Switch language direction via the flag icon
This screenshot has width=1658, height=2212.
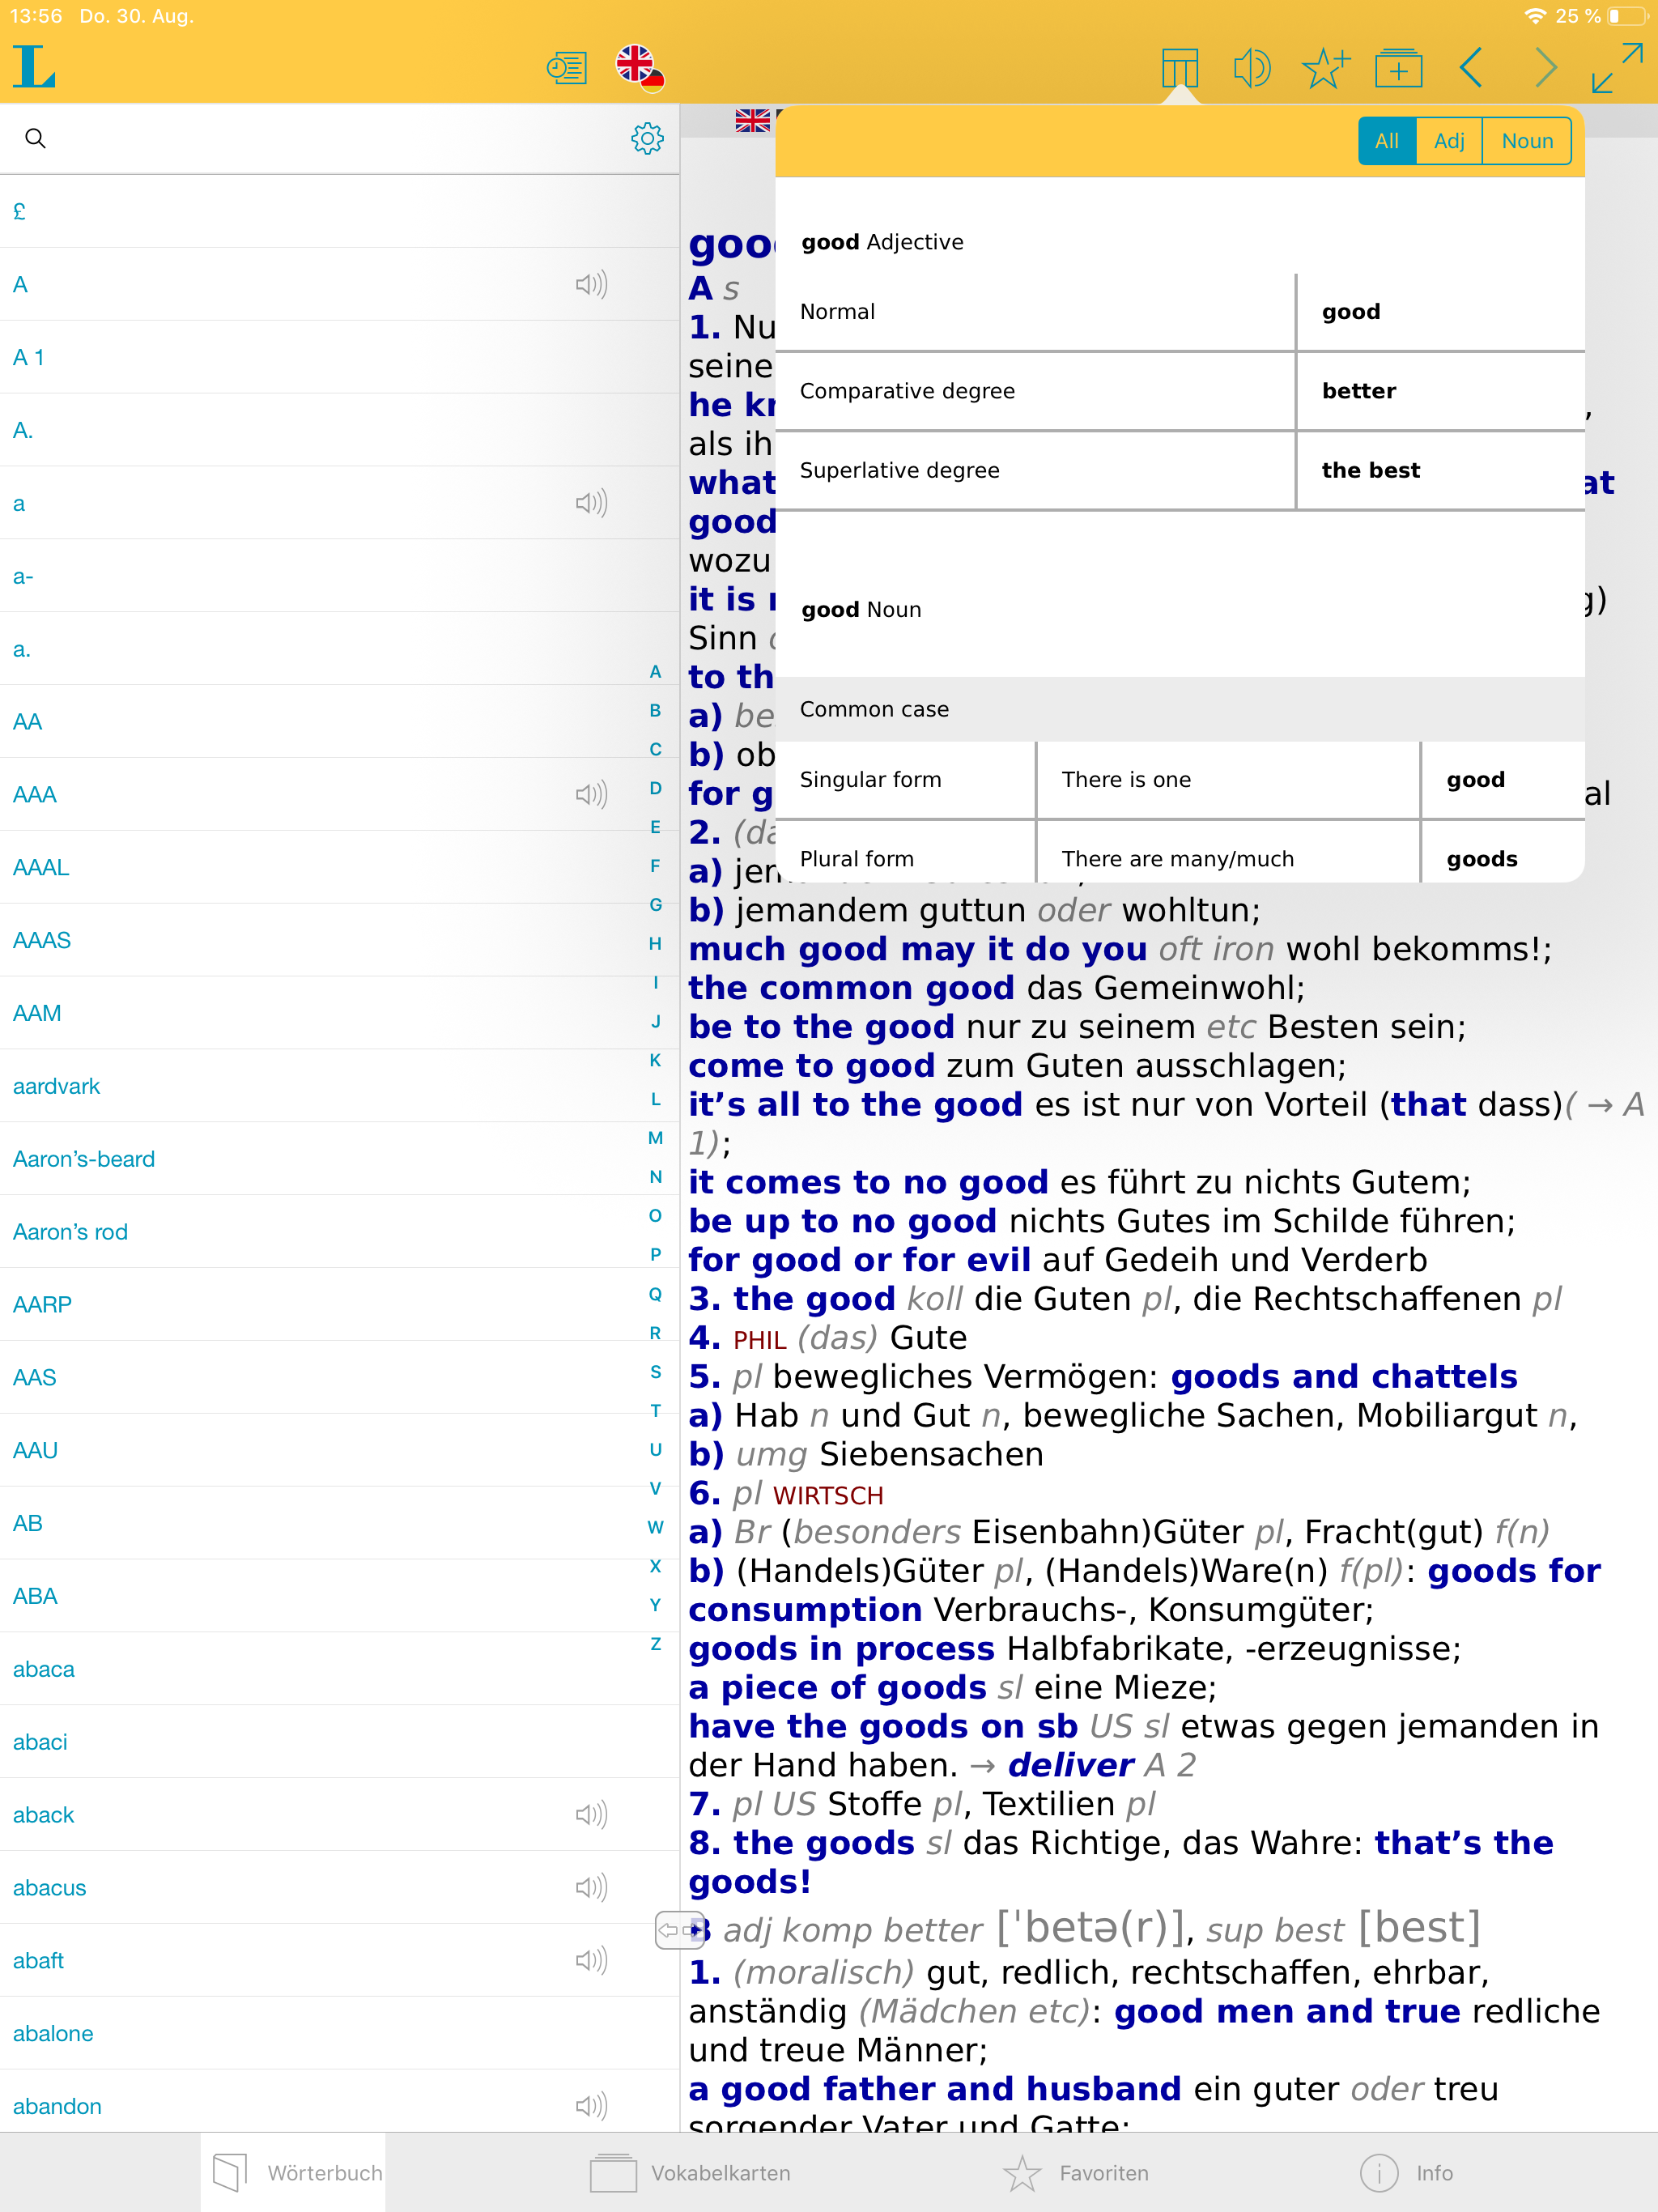tap(641, 68)
